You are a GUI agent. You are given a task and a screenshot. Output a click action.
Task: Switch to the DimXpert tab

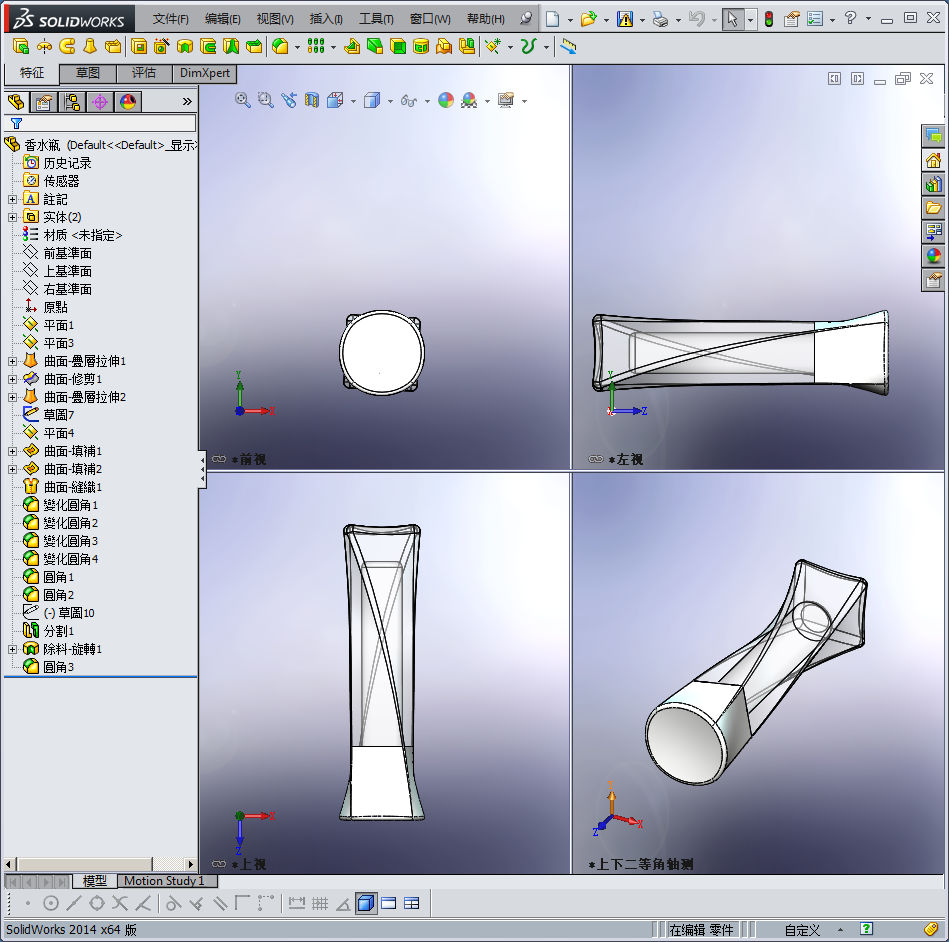click(205, 73)
